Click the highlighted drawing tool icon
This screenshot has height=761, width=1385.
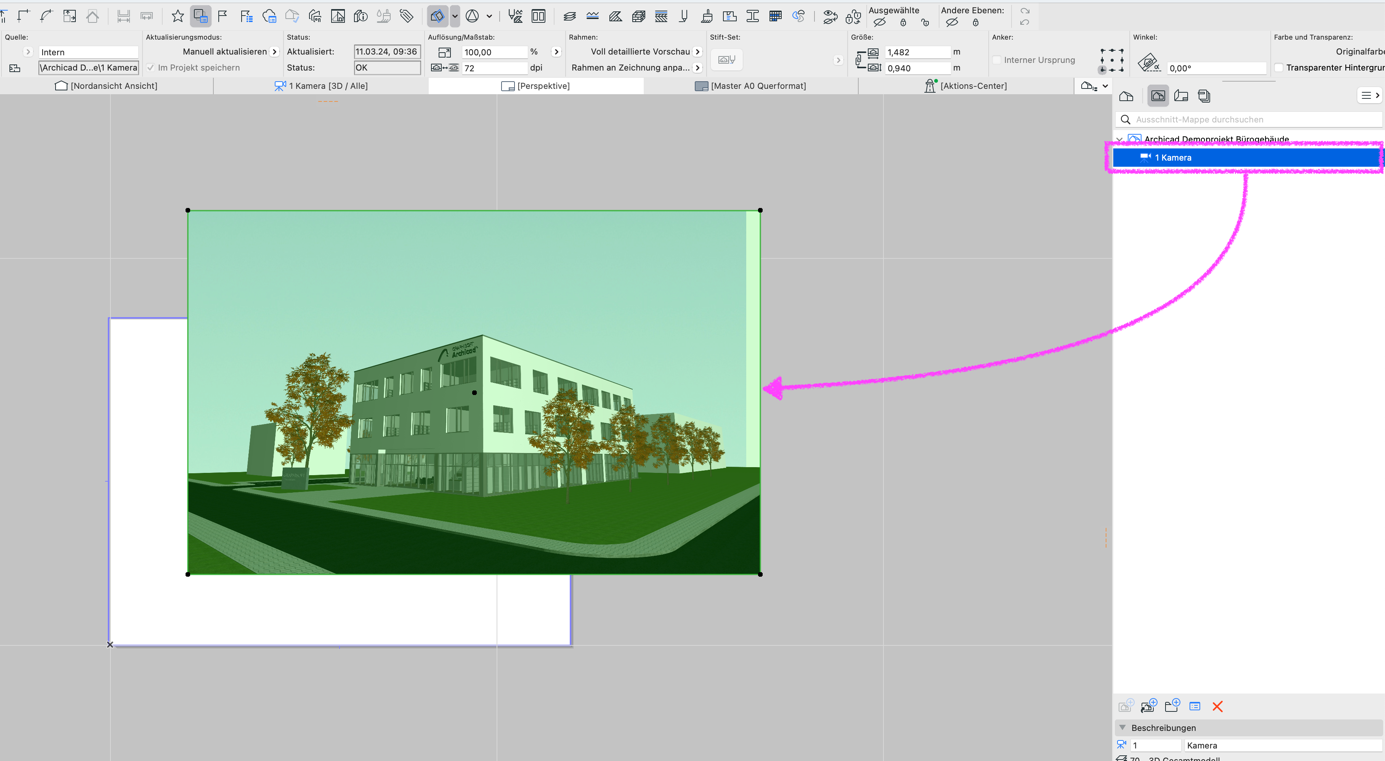click(x=201, y=16)
